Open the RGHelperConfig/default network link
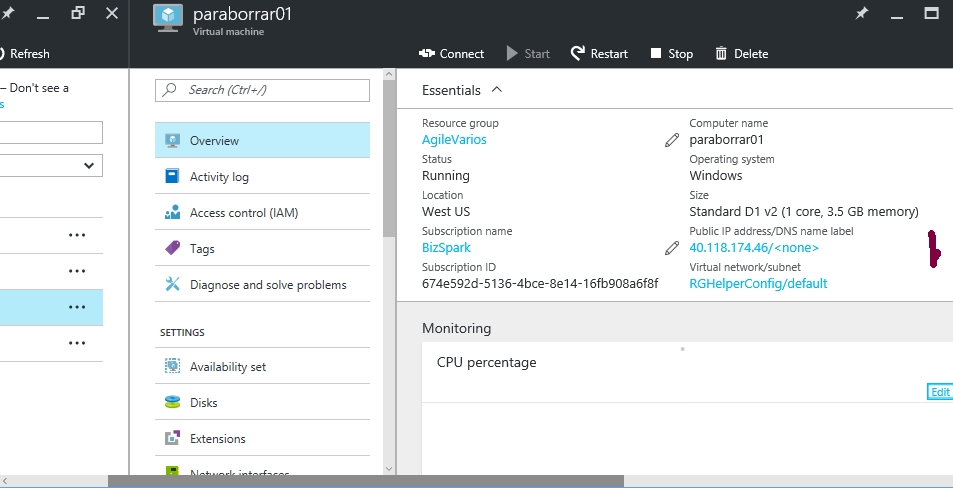Viewport: 953px width, 488px height. (758, 283)
